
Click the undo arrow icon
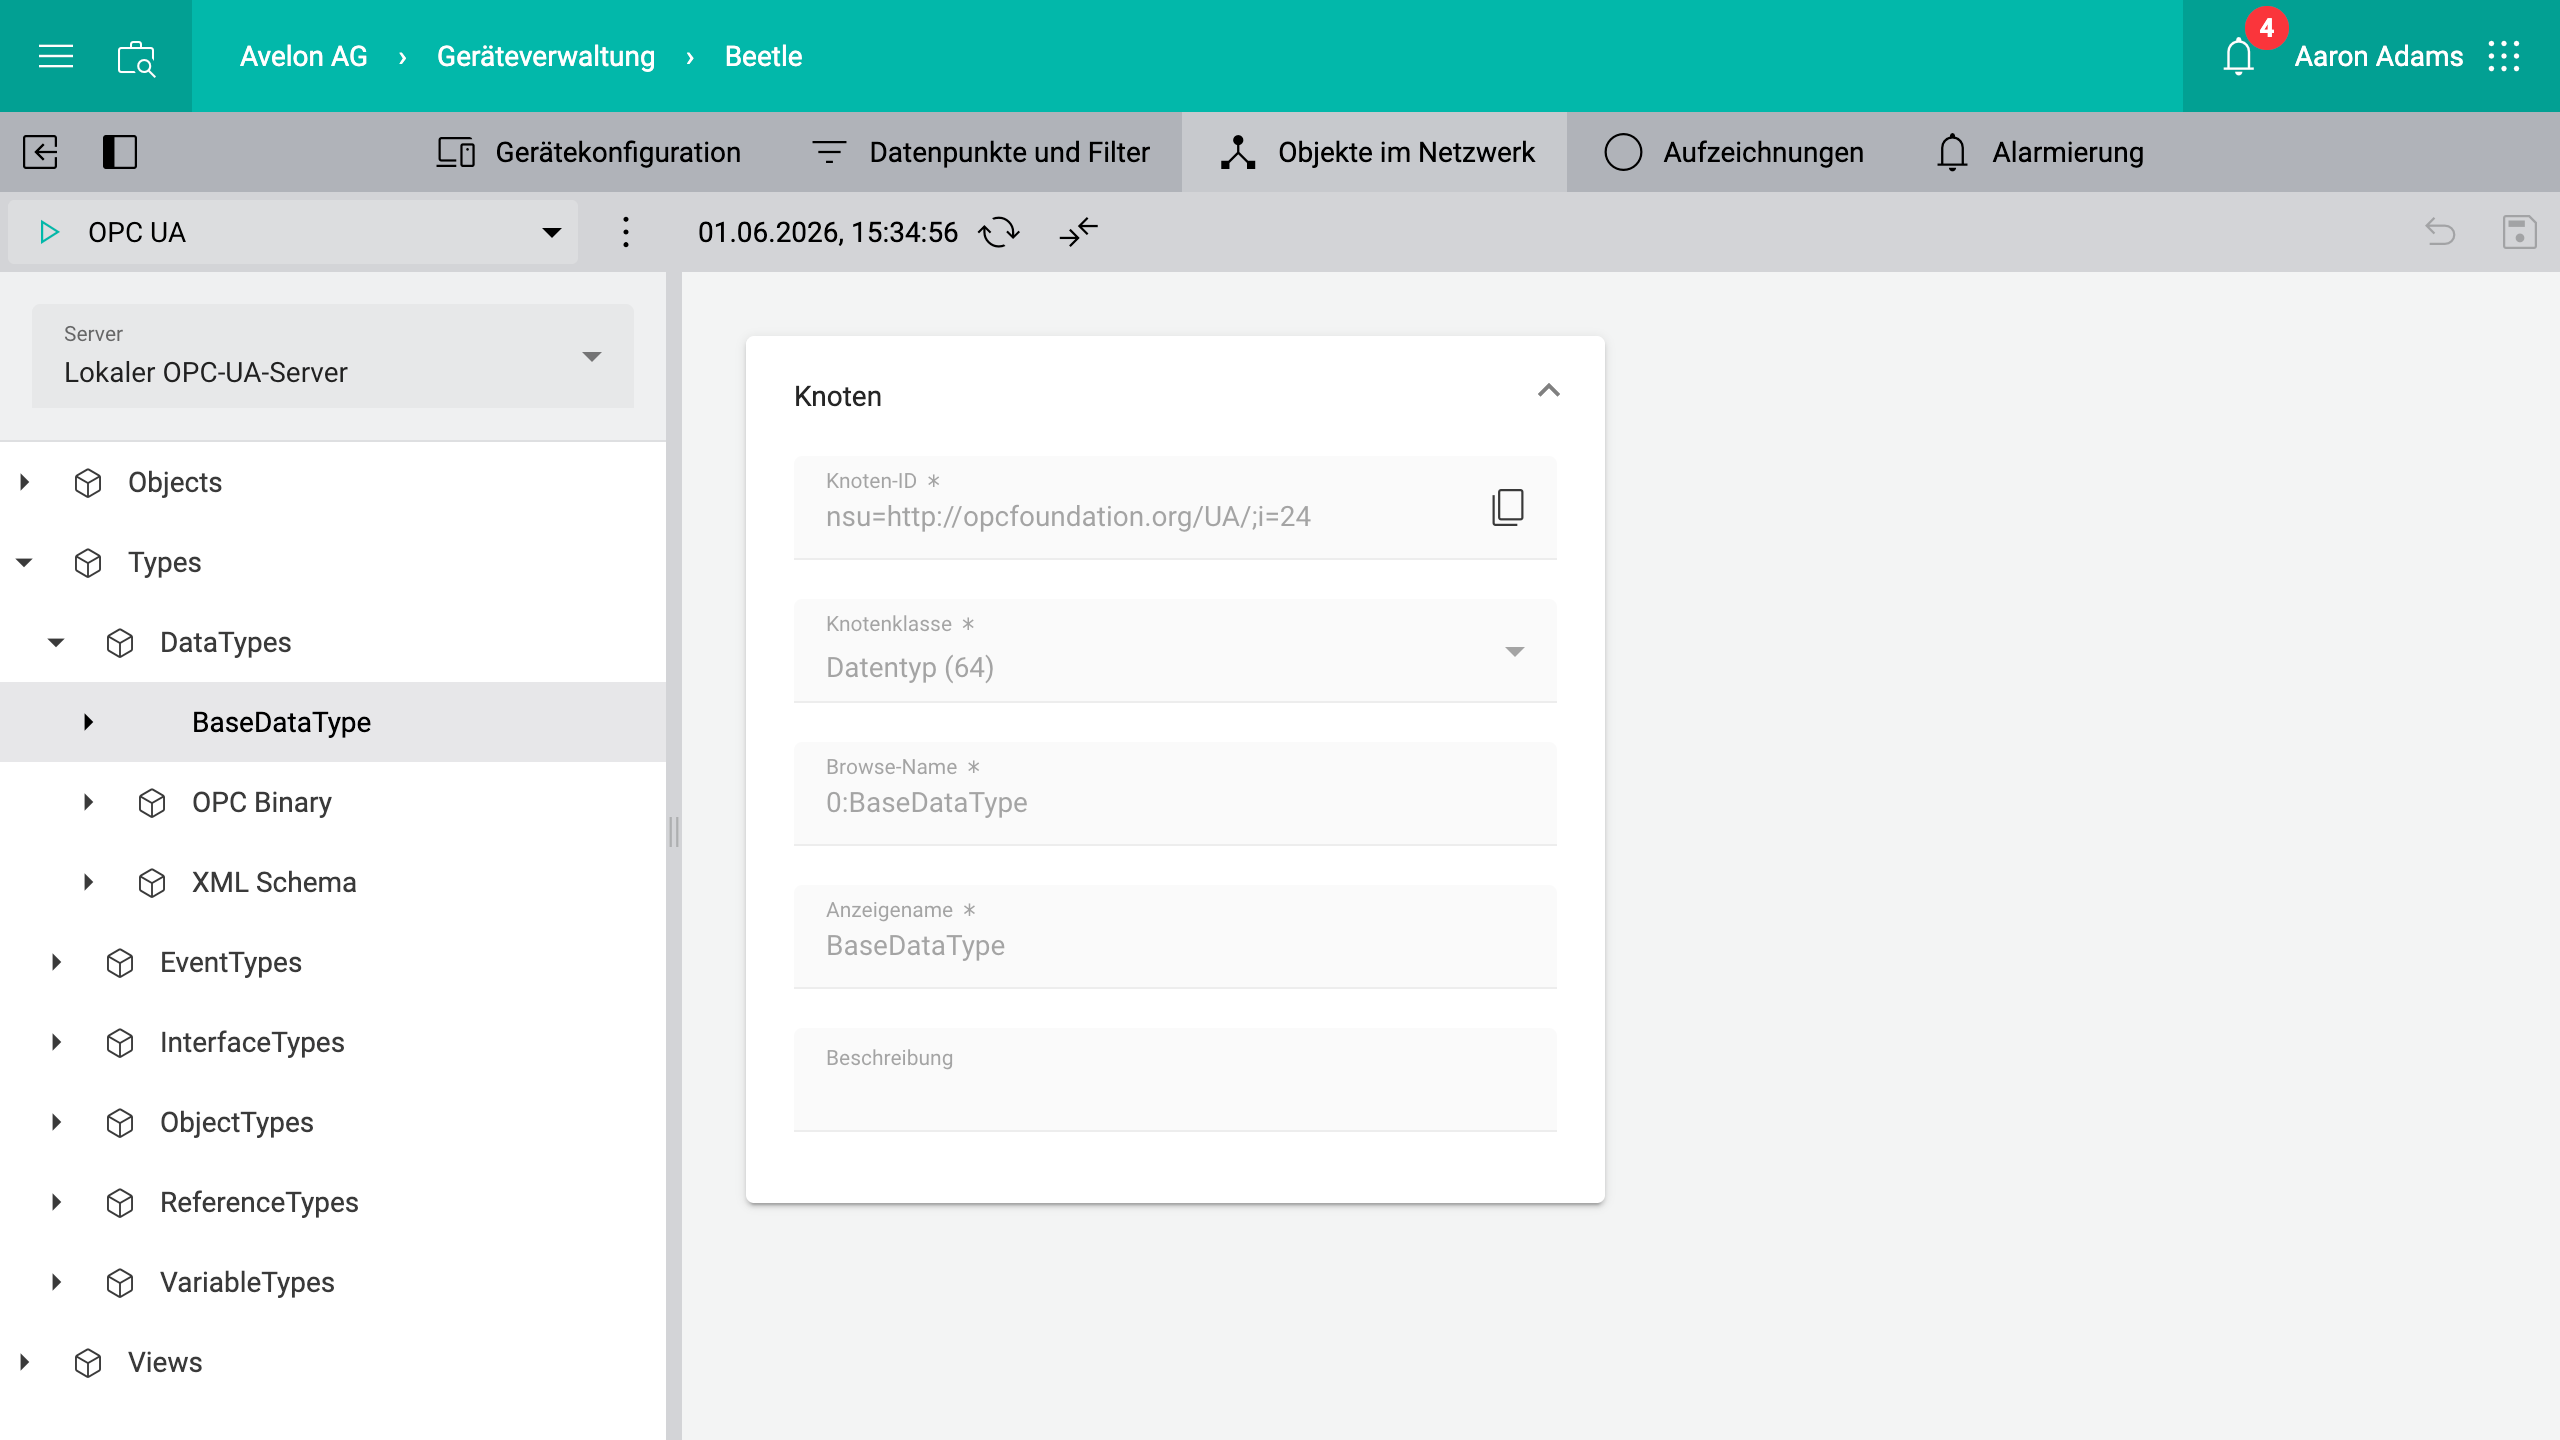click(x=2440, y=232)
